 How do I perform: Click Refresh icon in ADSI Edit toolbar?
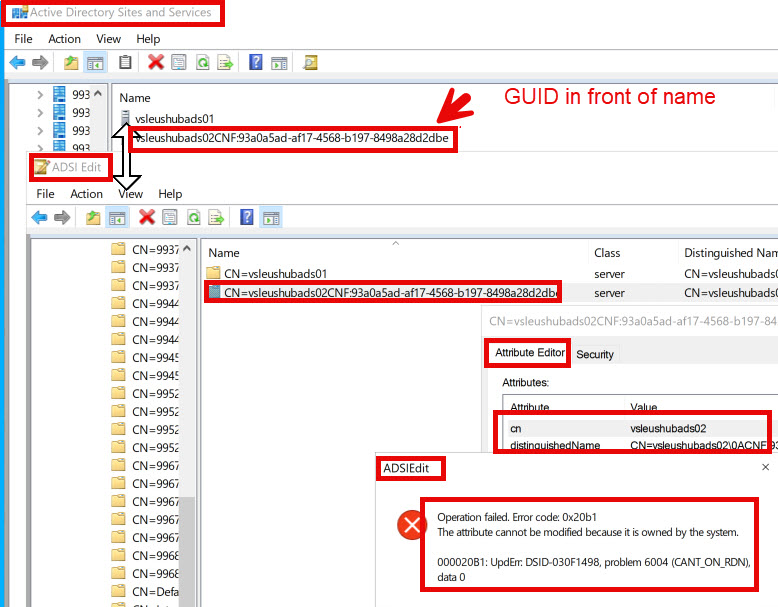pos(194,217)
